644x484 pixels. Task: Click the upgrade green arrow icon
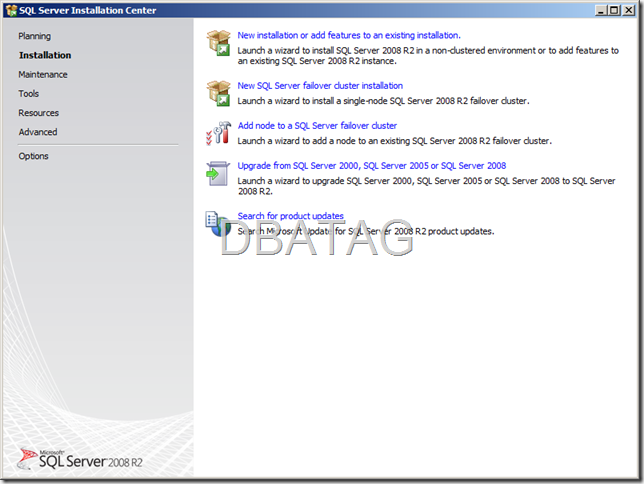pos(218,173)
